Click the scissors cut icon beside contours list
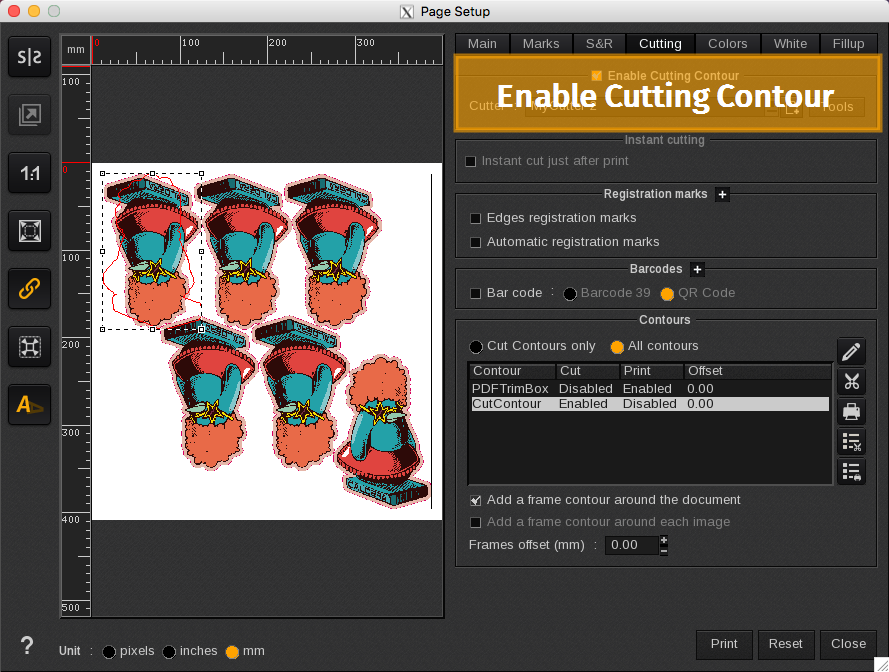Image resolution: width=889 pixels, height=672 pixels. [851, 381]
